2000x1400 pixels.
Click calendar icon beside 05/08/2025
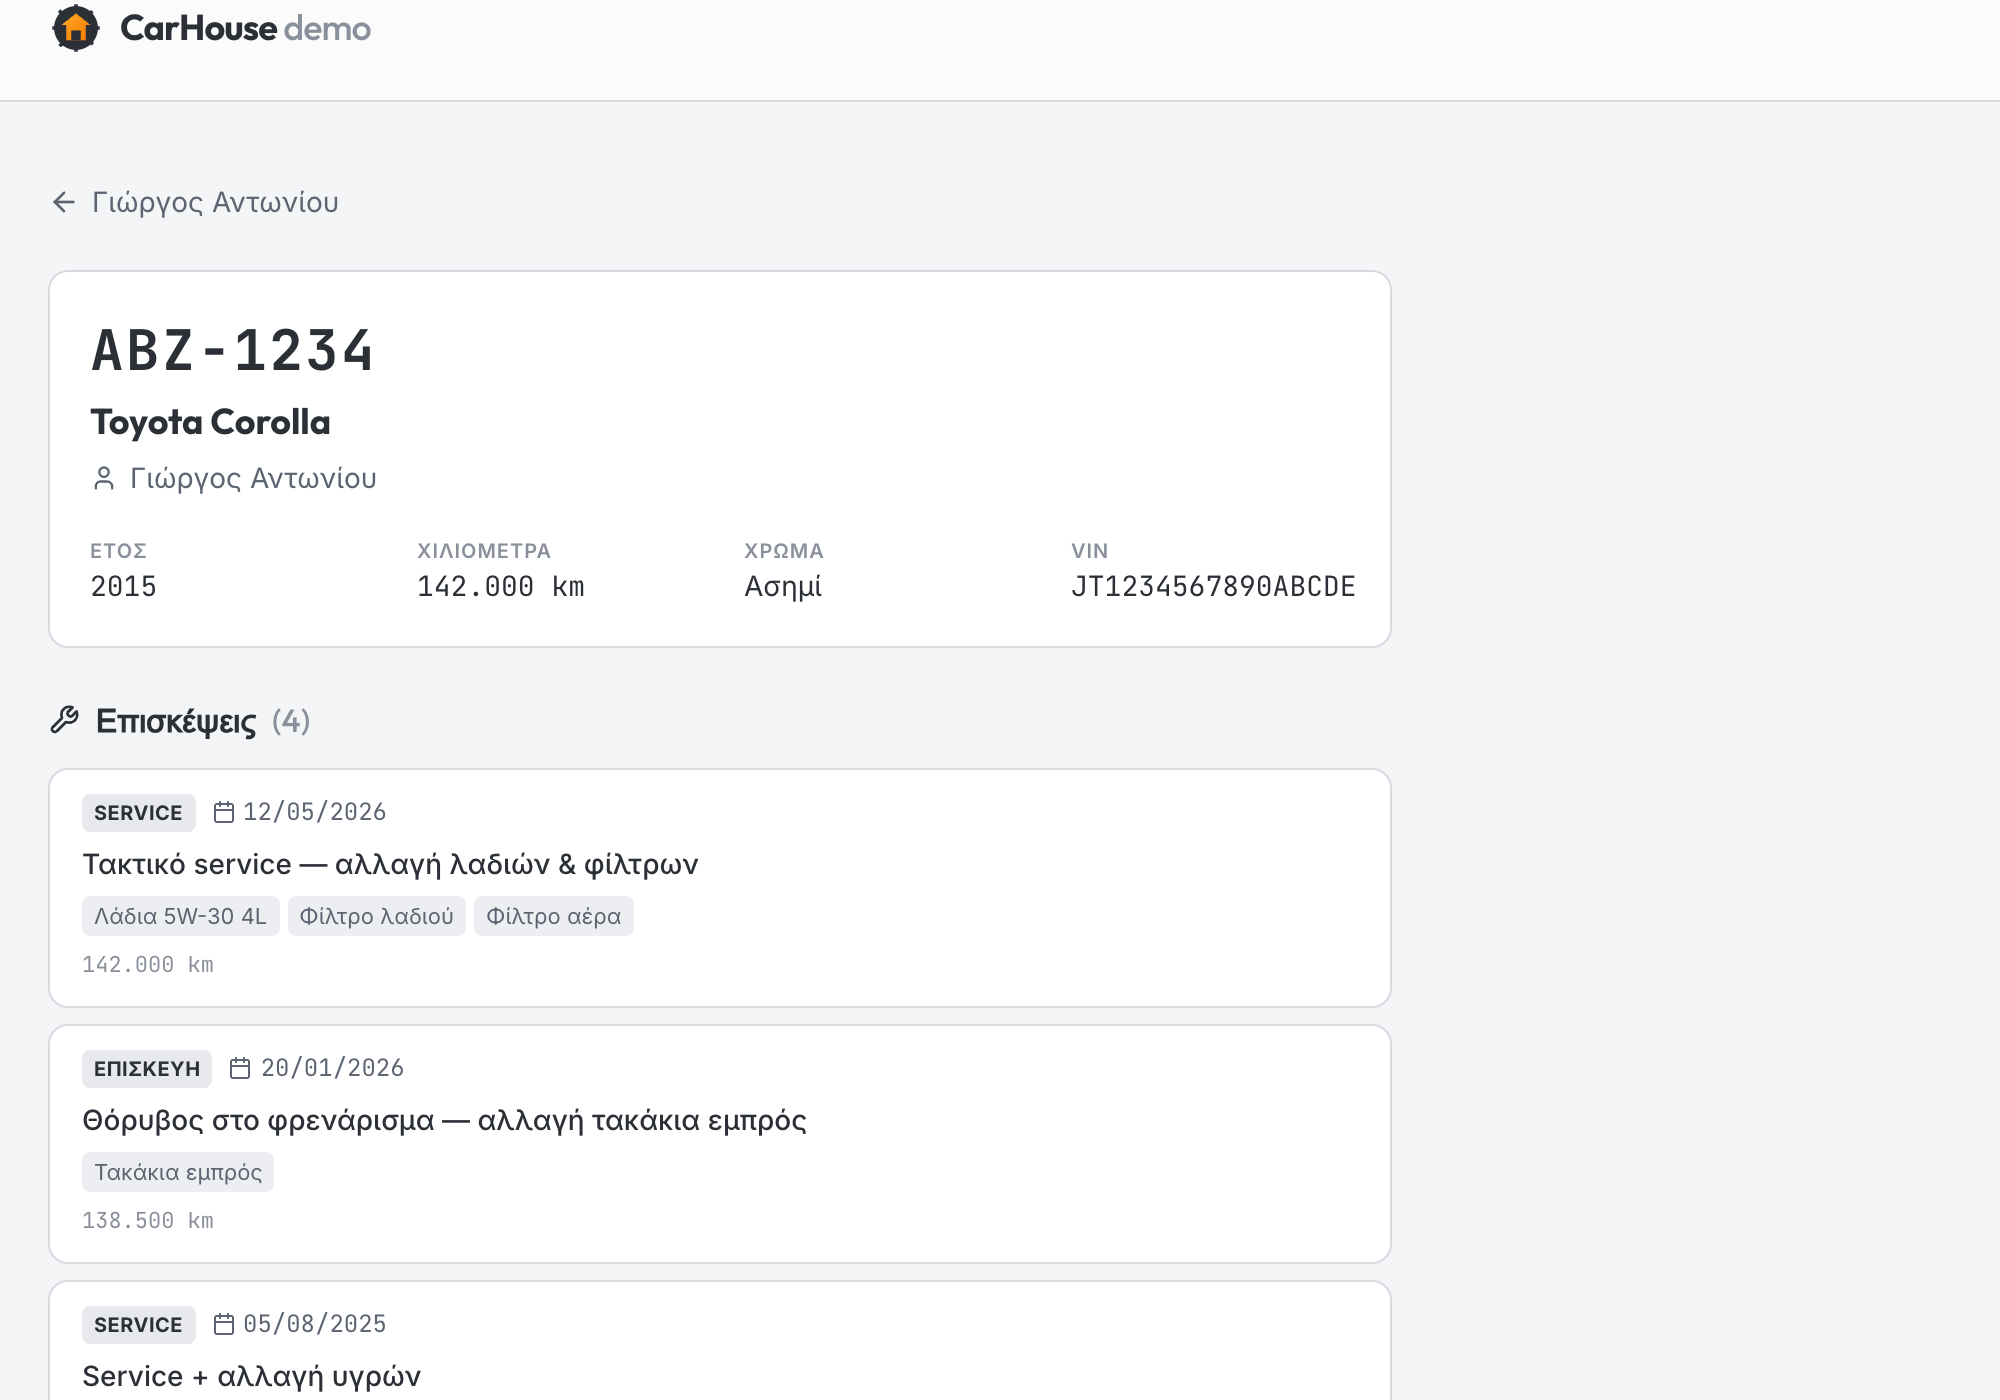[x=224, y=1324]
